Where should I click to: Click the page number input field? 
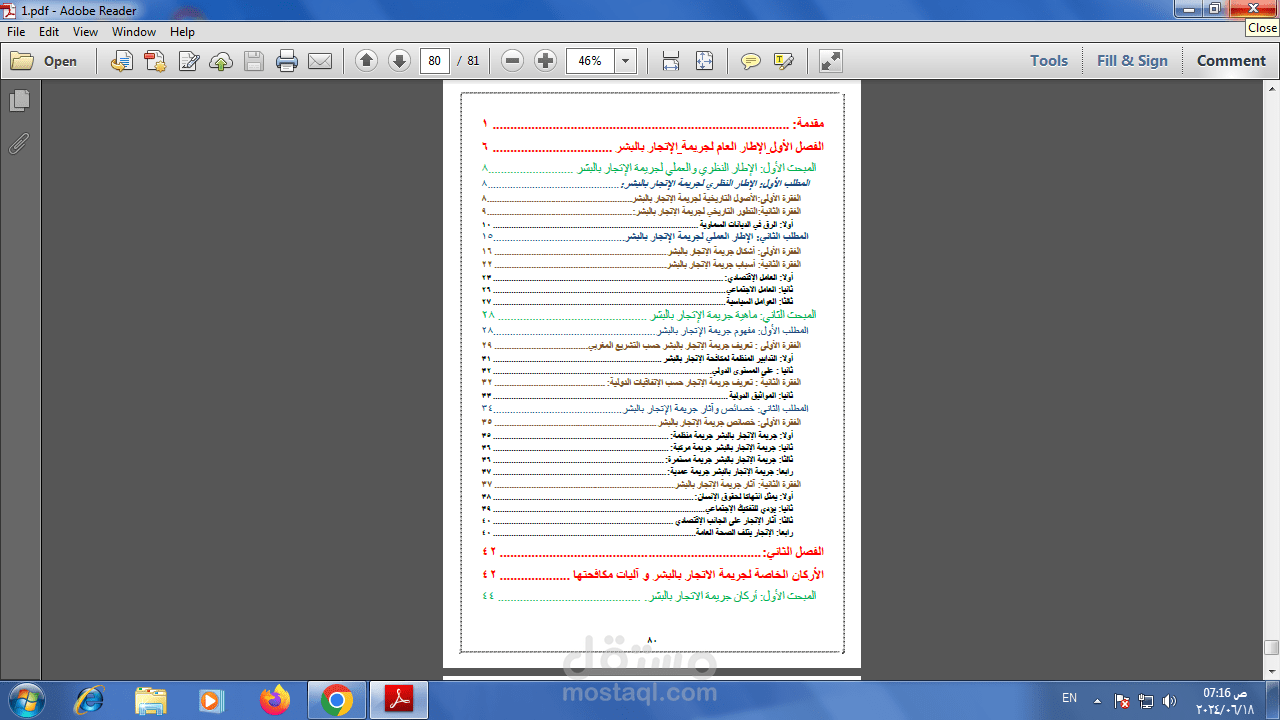(434, 61)
